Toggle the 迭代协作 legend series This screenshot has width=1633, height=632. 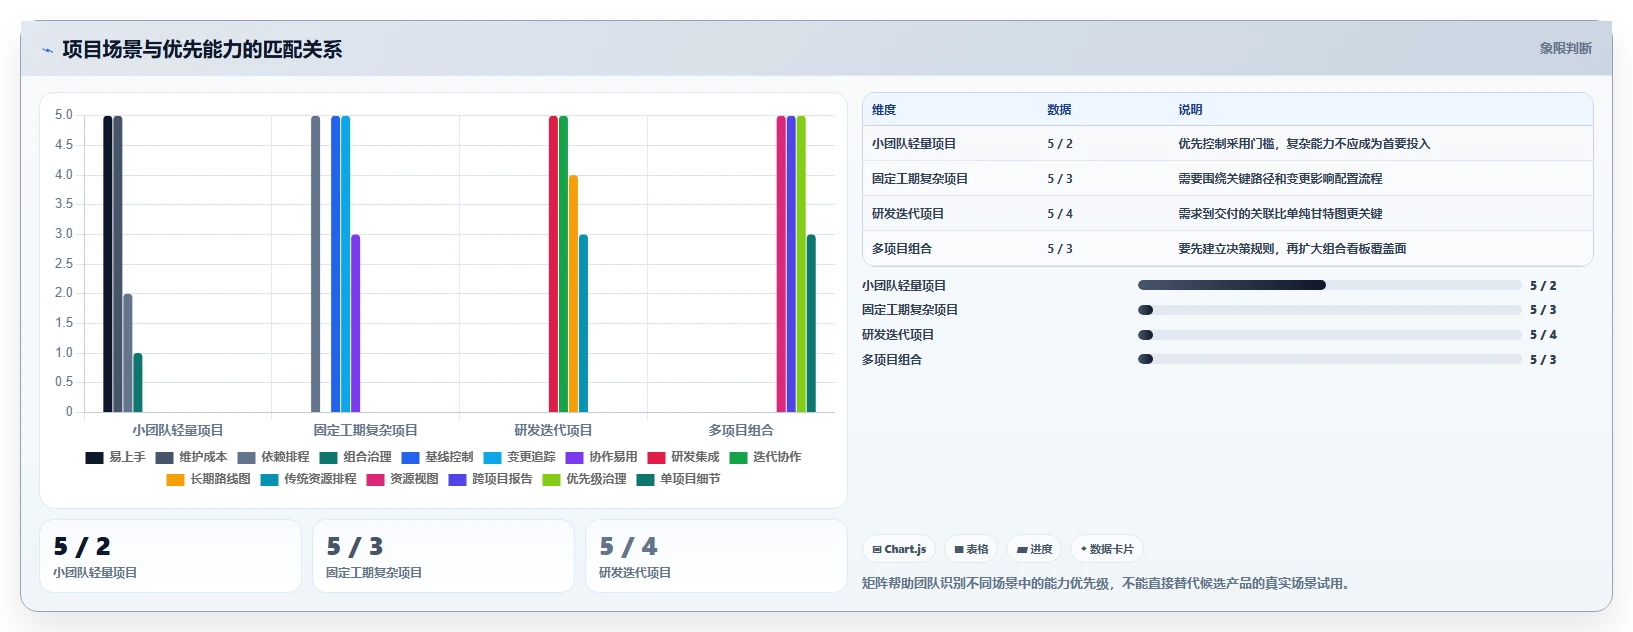pyautogui.click(x=765, y=457)
